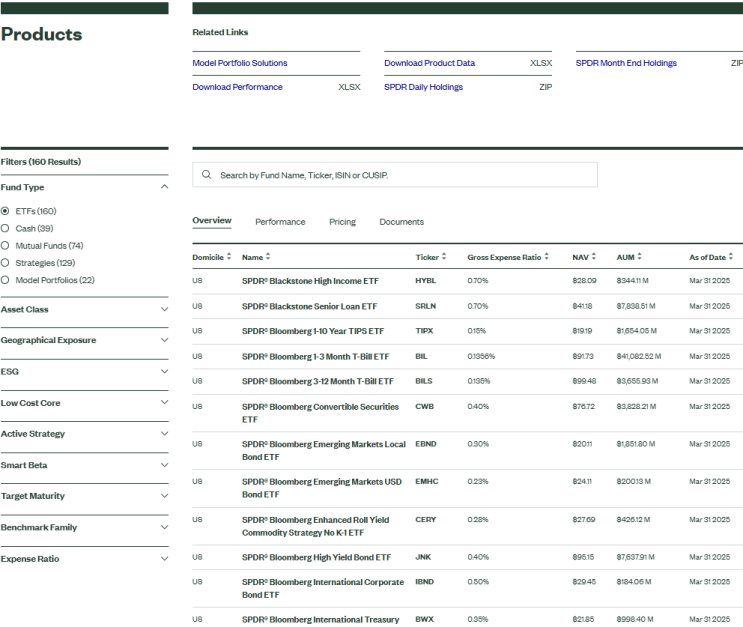The height and width of the screenshot is (627, 743).
Task: Open Model Portfolio Solutions link
Action: 239,63
